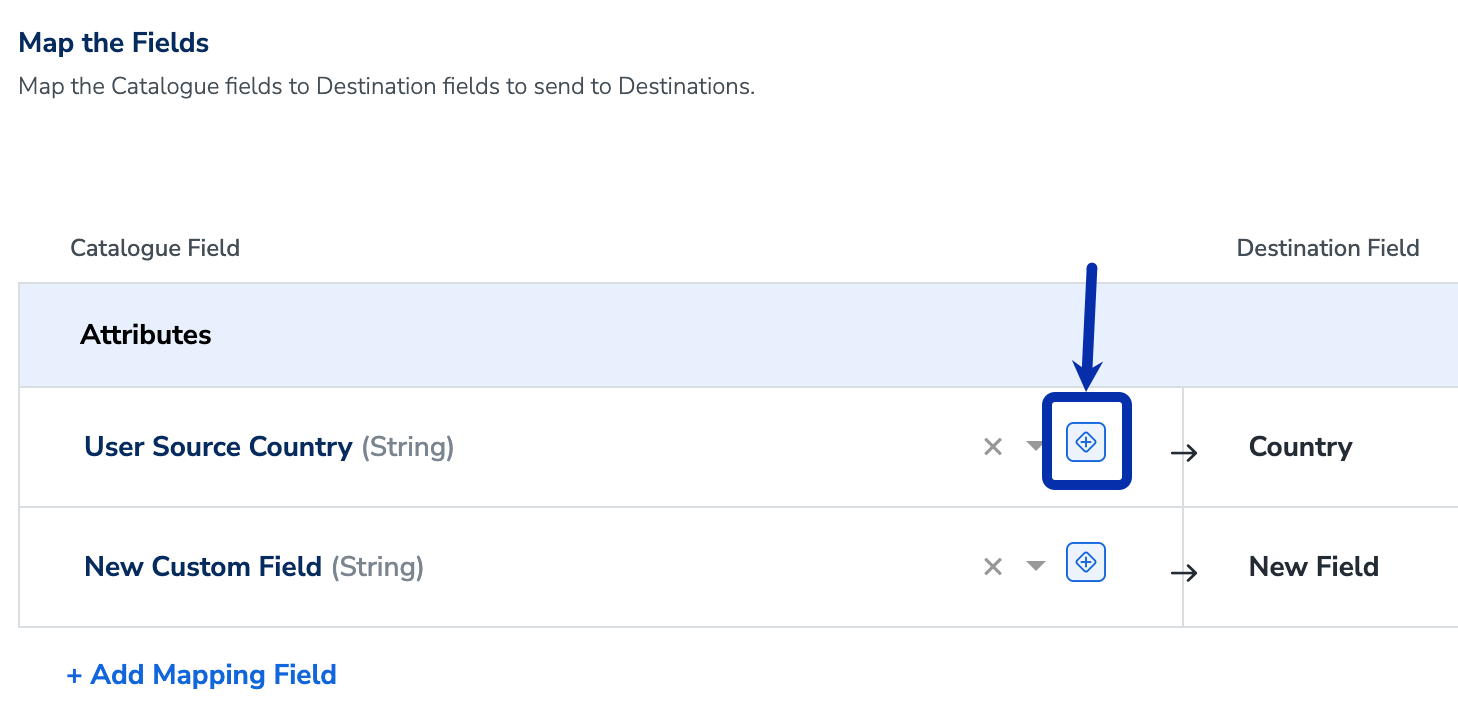Screen dimensions: 1458x714
Task: Click the String type label after User Source Country
Action: [x=407, y=447]
